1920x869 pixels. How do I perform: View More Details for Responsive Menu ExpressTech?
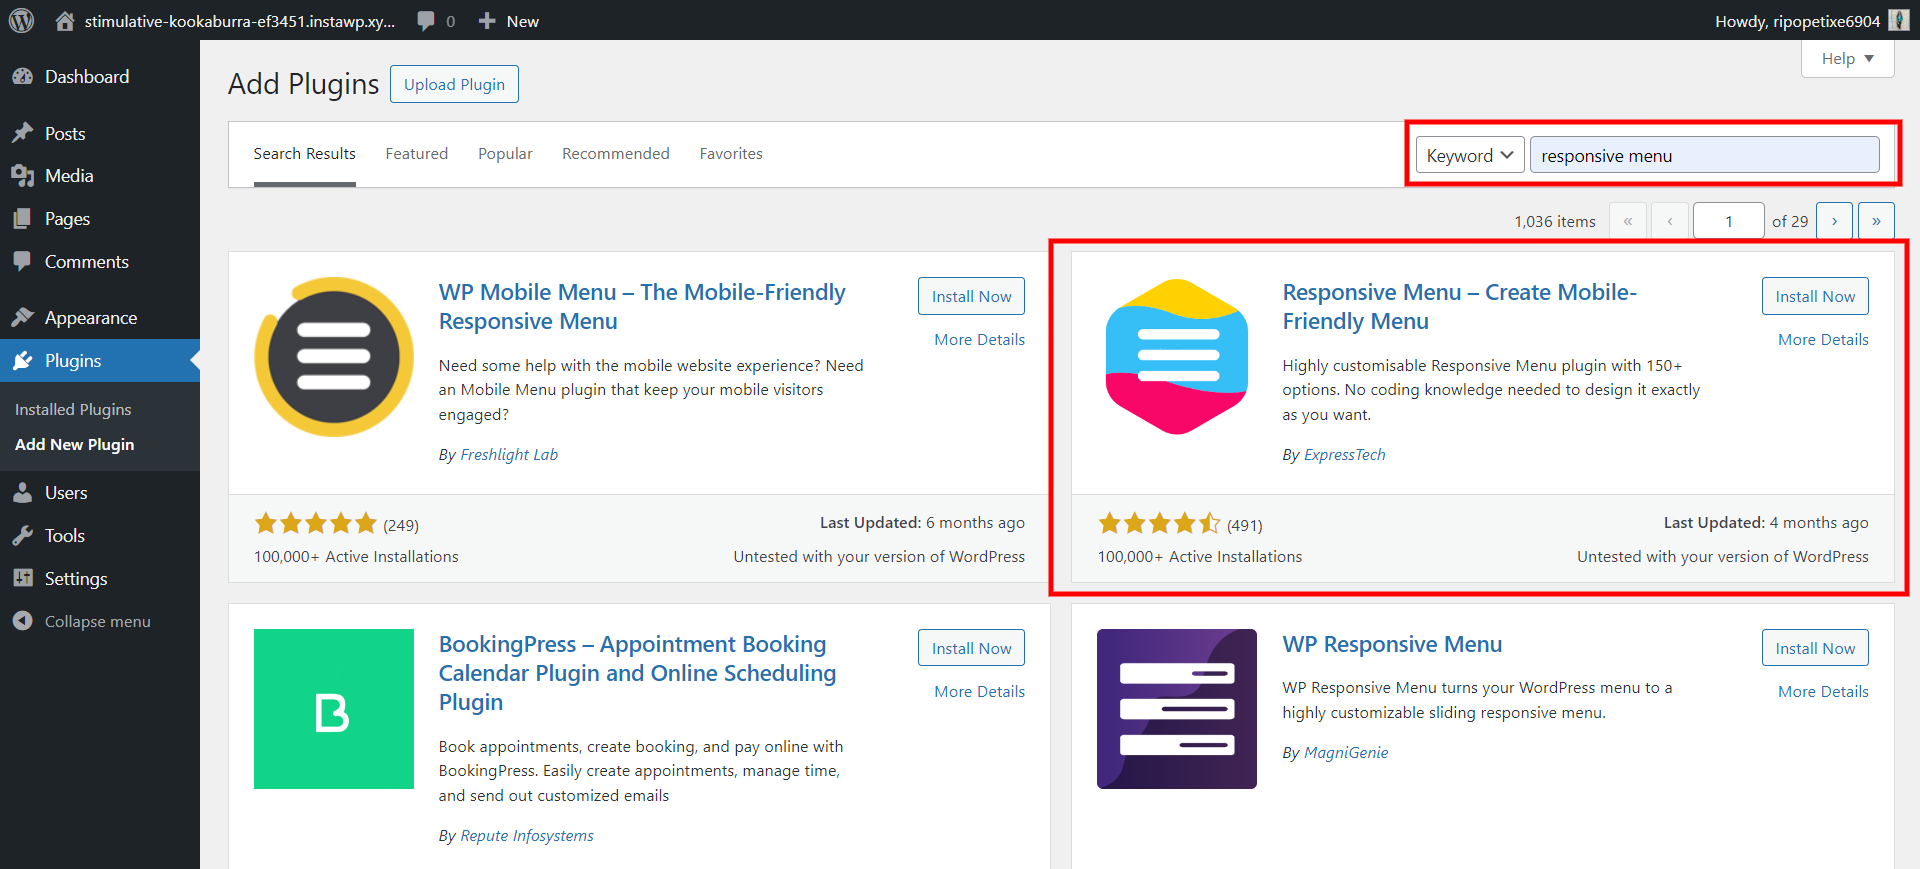point(1823,340)
